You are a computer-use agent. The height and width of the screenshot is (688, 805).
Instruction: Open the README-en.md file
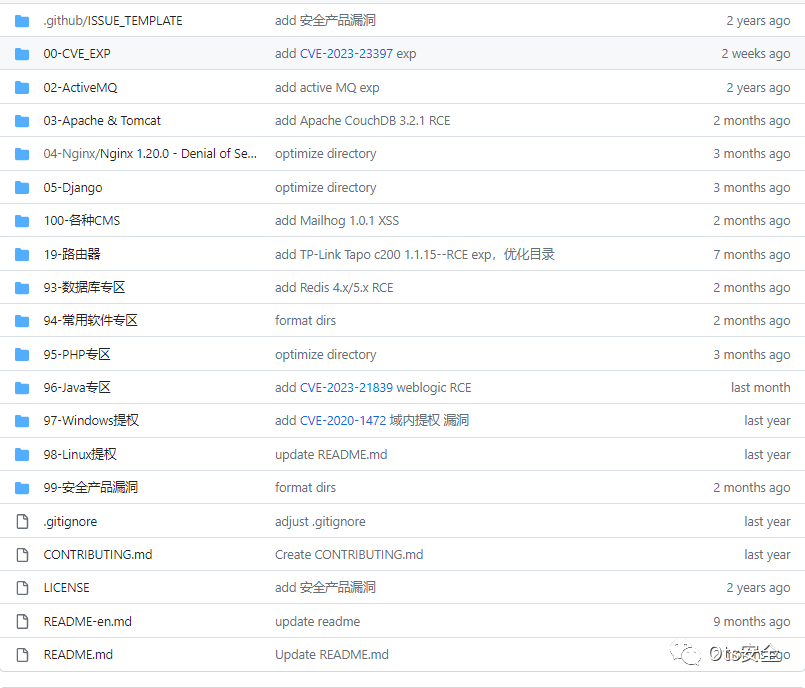[x=88, y=622]
